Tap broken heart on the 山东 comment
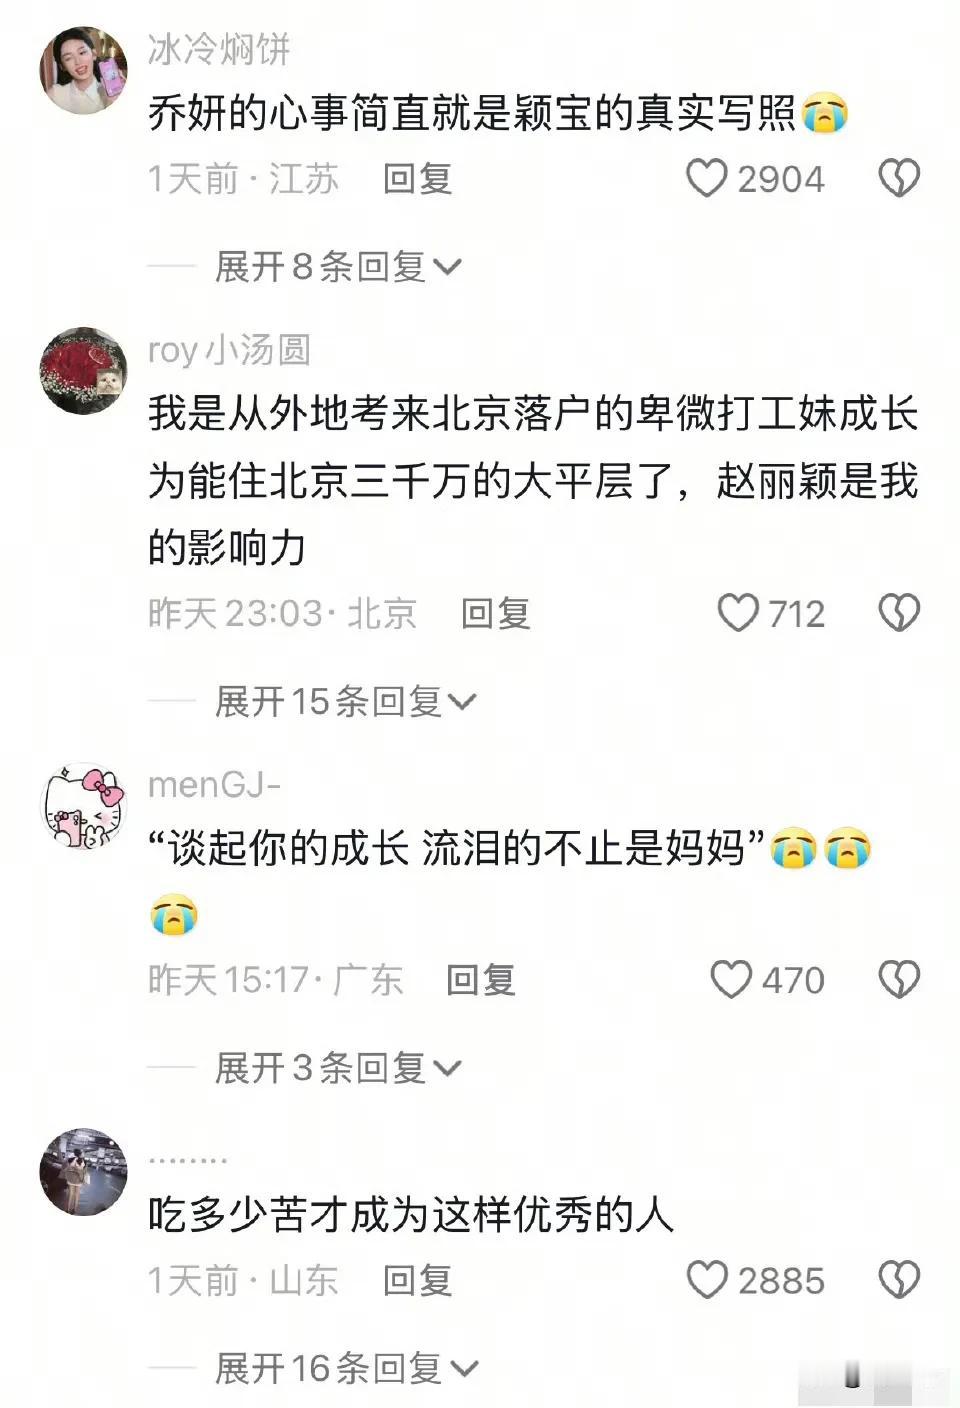 point(898,1280)
